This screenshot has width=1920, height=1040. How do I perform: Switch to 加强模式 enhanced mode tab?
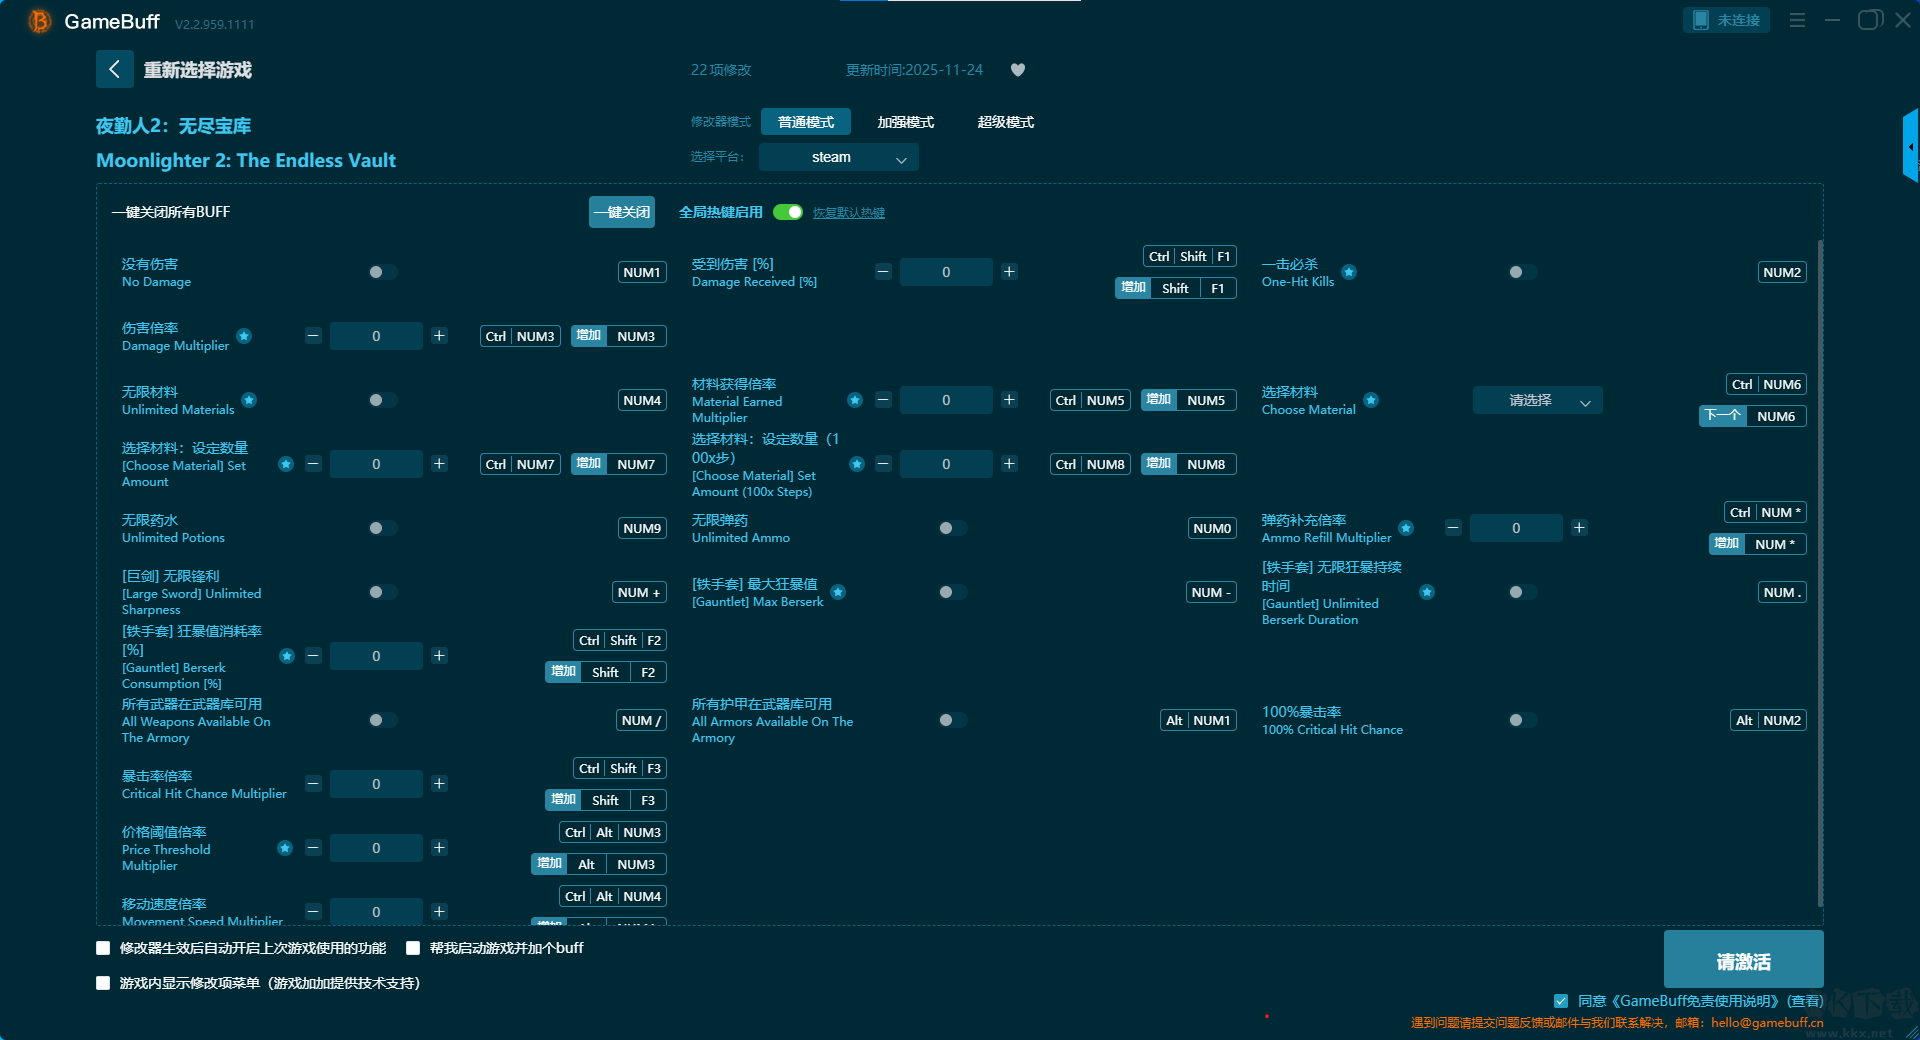(905, 122)
